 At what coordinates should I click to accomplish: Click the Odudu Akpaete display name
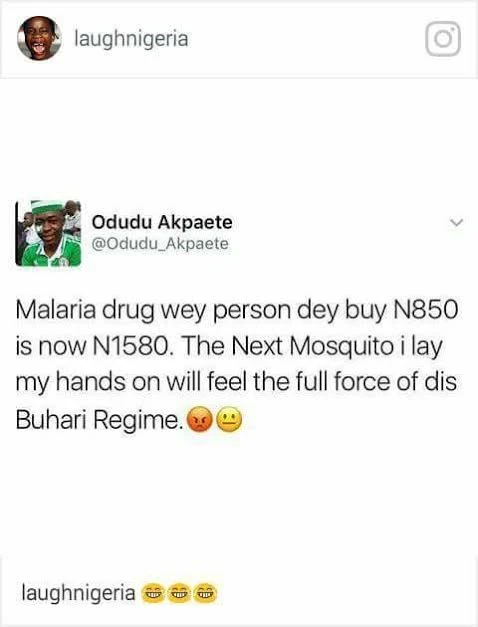point(162,222)
